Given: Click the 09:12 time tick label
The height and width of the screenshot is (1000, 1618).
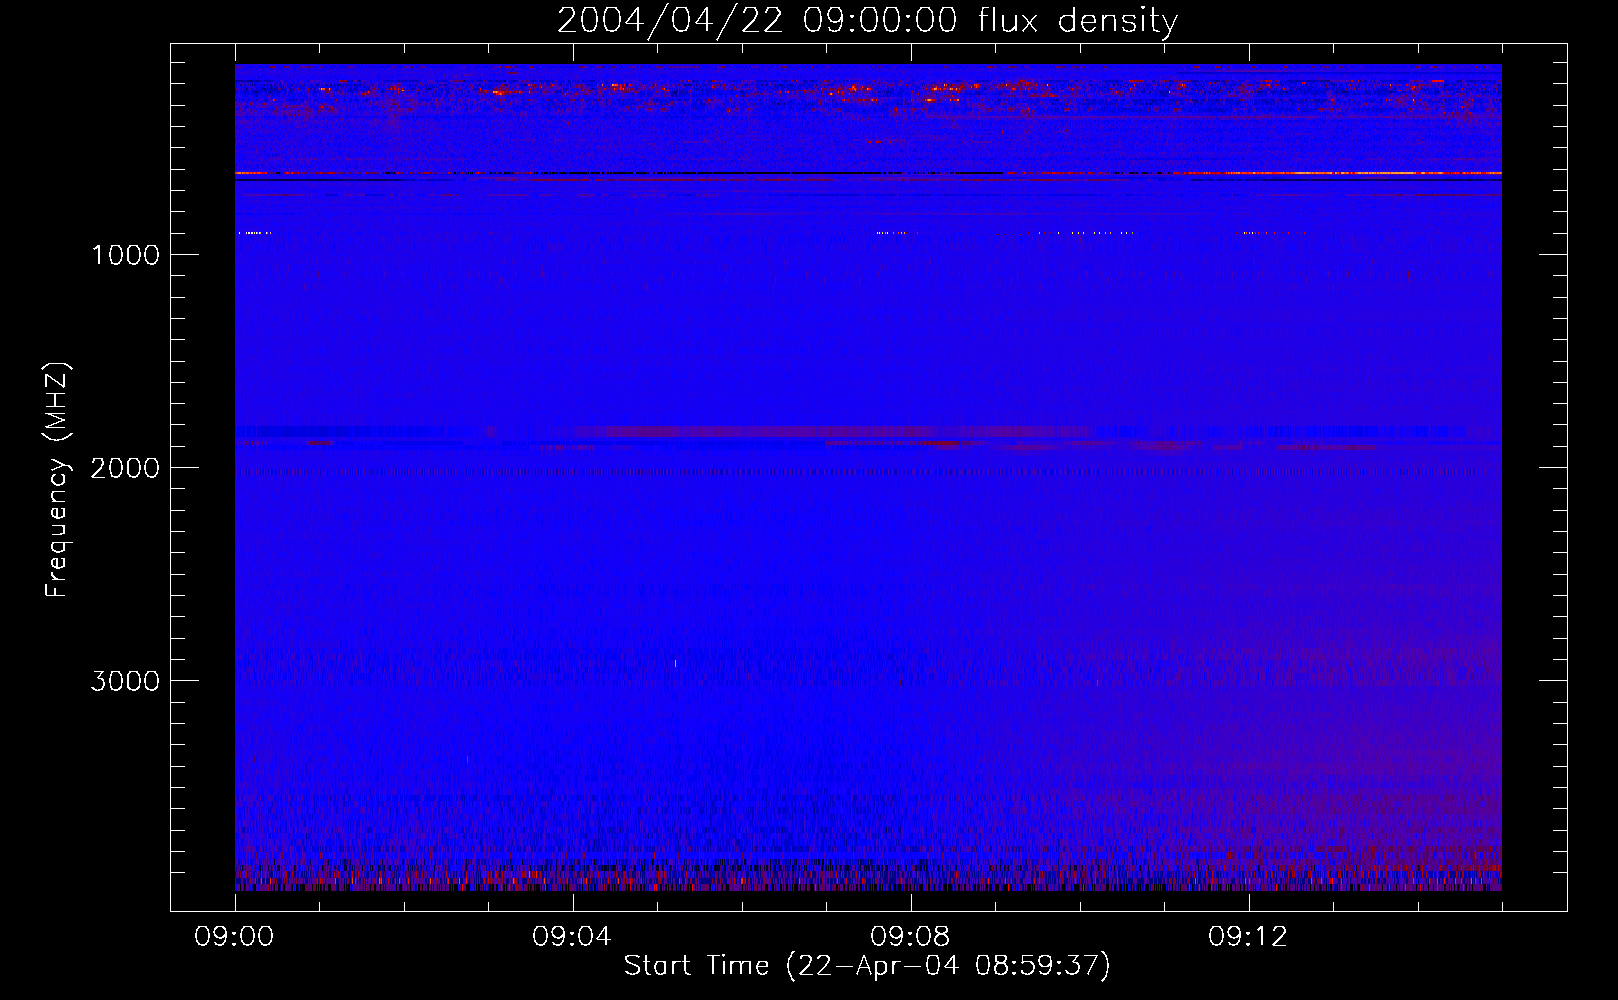Looking at the screenshot, I should coord(1248,937).
